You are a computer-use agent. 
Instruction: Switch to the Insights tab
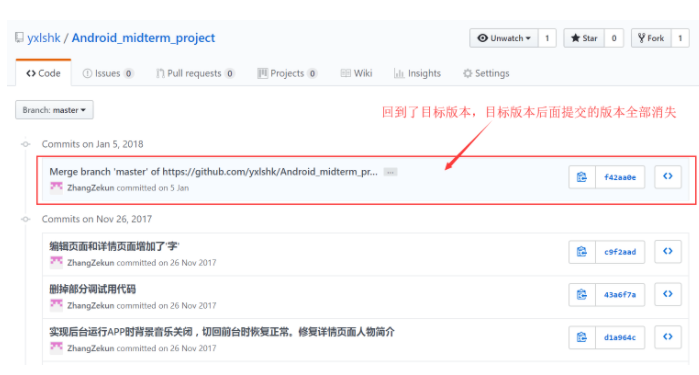417,73
